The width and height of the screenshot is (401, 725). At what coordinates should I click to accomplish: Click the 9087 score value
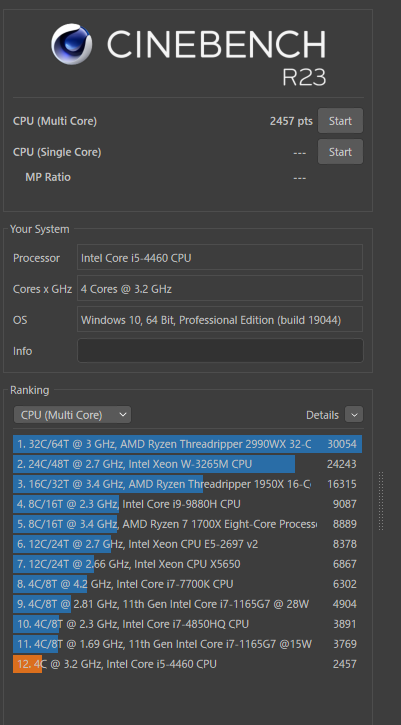point(345,504)
